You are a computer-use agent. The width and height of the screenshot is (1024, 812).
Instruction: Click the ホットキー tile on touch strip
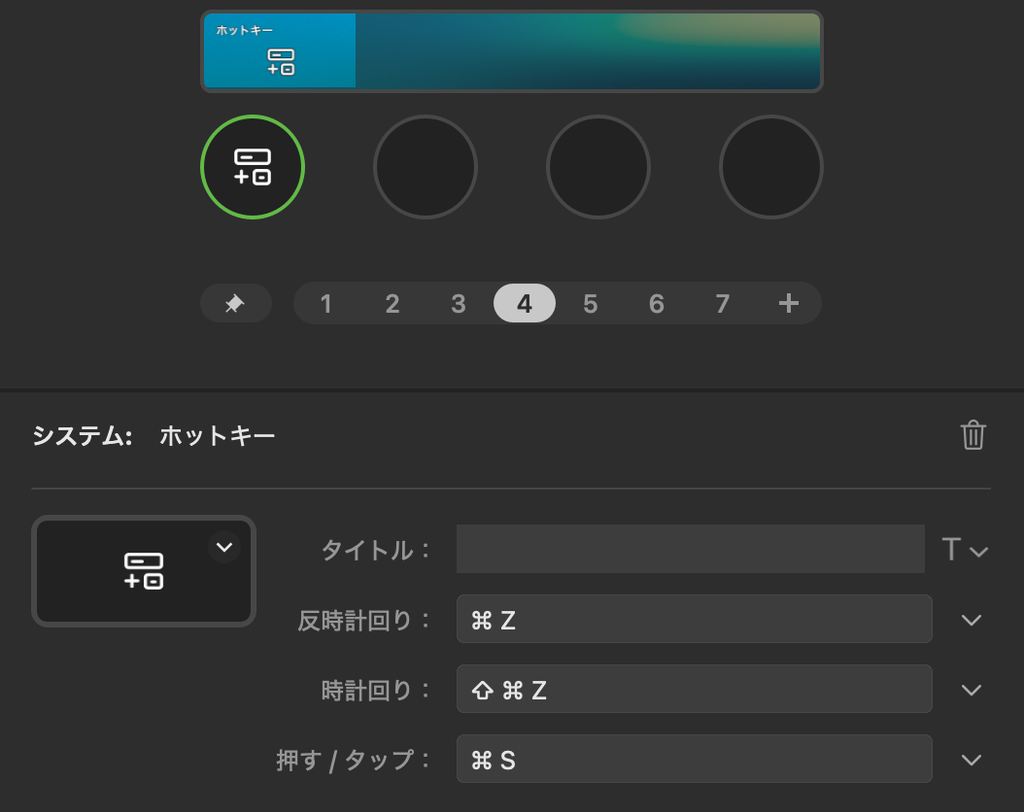[x=280, y=50]
